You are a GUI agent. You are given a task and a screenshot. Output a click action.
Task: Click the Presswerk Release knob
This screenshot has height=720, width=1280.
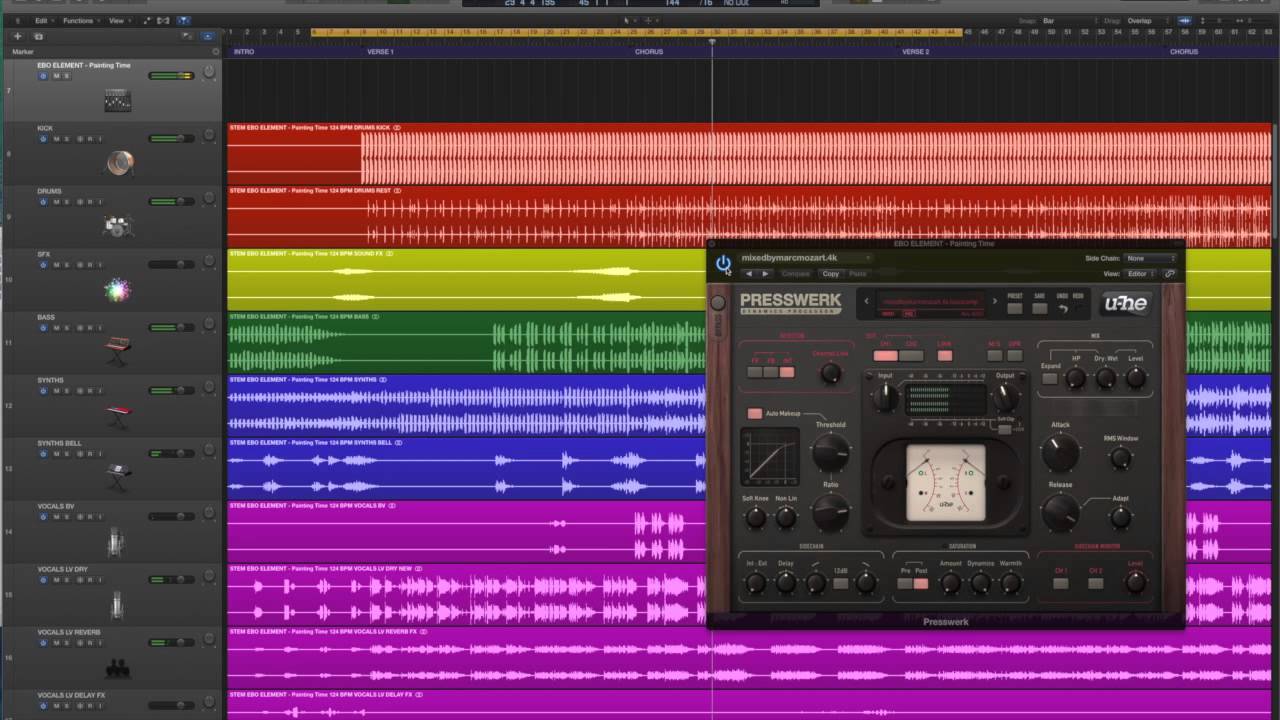1060,512
